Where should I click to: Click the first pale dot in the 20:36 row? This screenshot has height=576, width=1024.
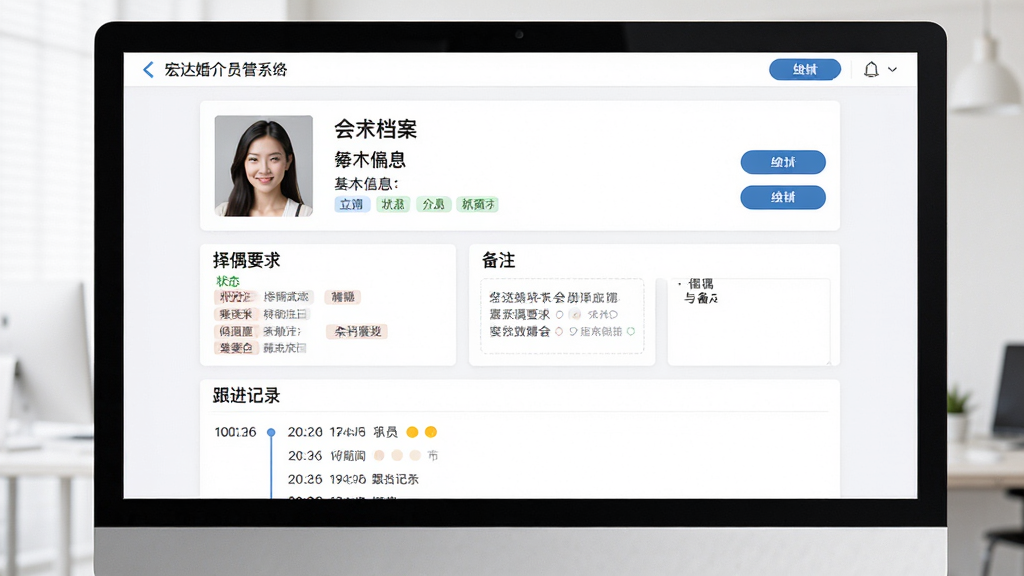tap(379, 455)
